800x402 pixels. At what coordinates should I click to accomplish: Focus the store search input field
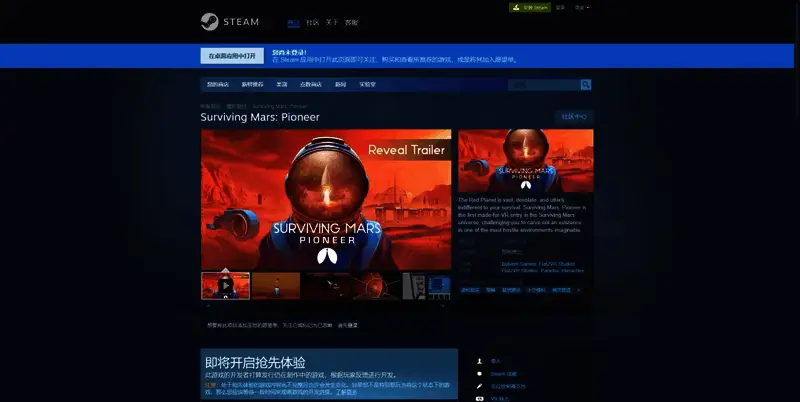pyautogui.click(x=544, y=85)
